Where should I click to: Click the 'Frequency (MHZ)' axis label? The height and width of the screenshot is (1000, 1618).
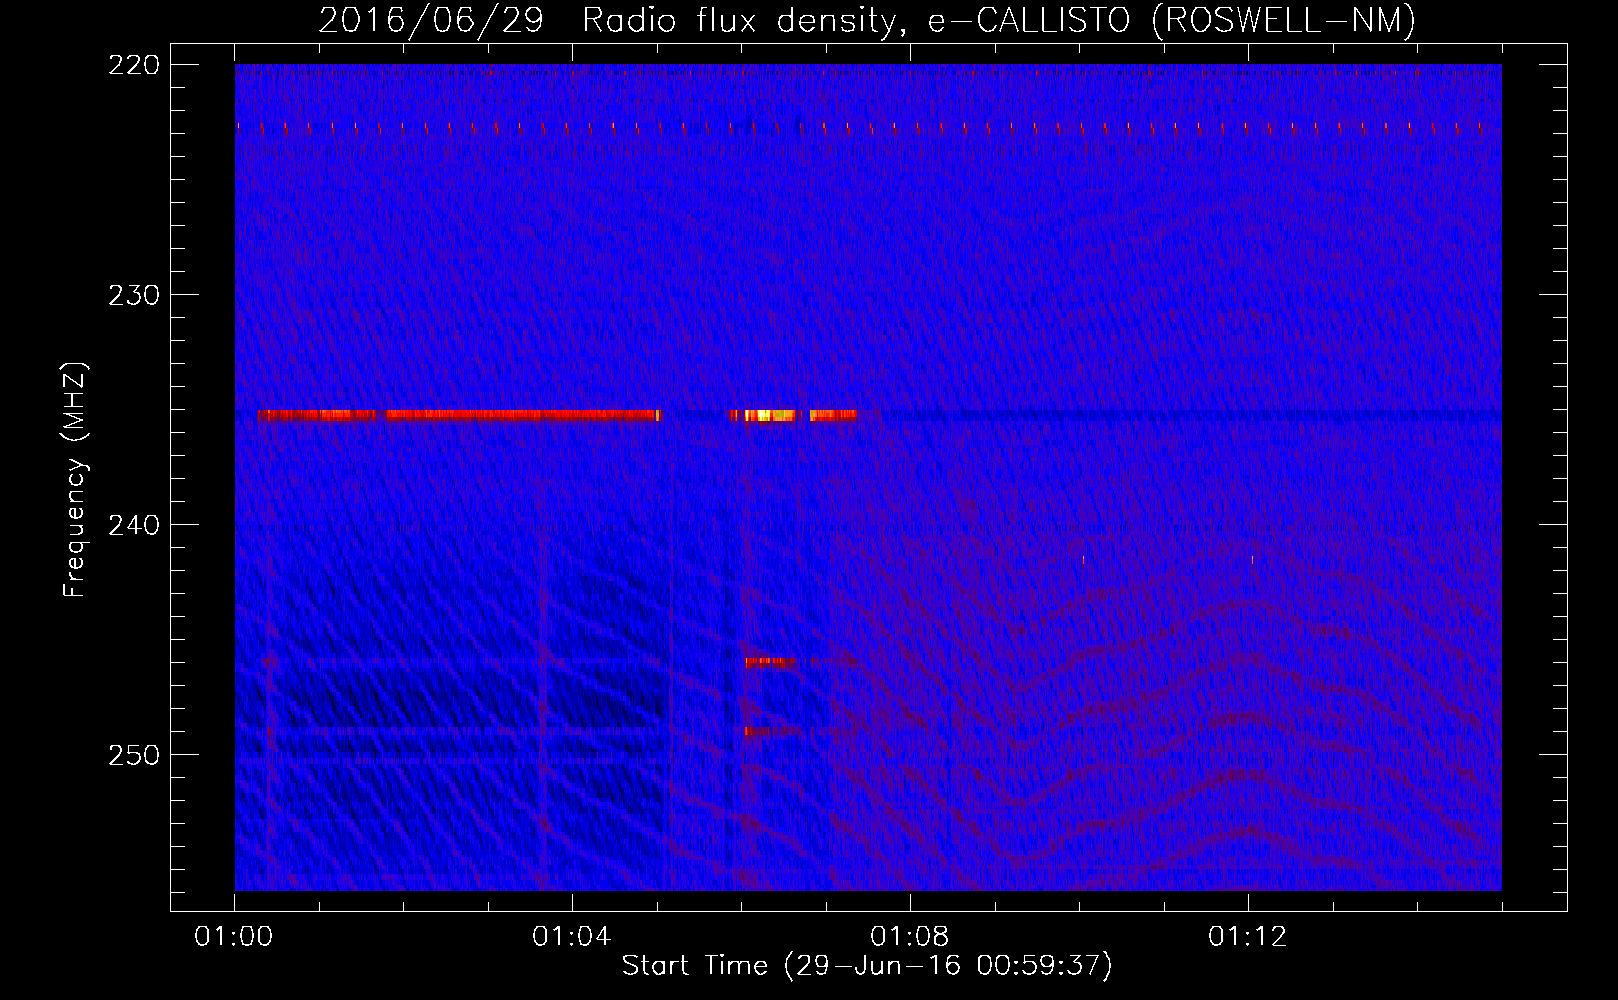pyautogui.click(x=75, y=480)
